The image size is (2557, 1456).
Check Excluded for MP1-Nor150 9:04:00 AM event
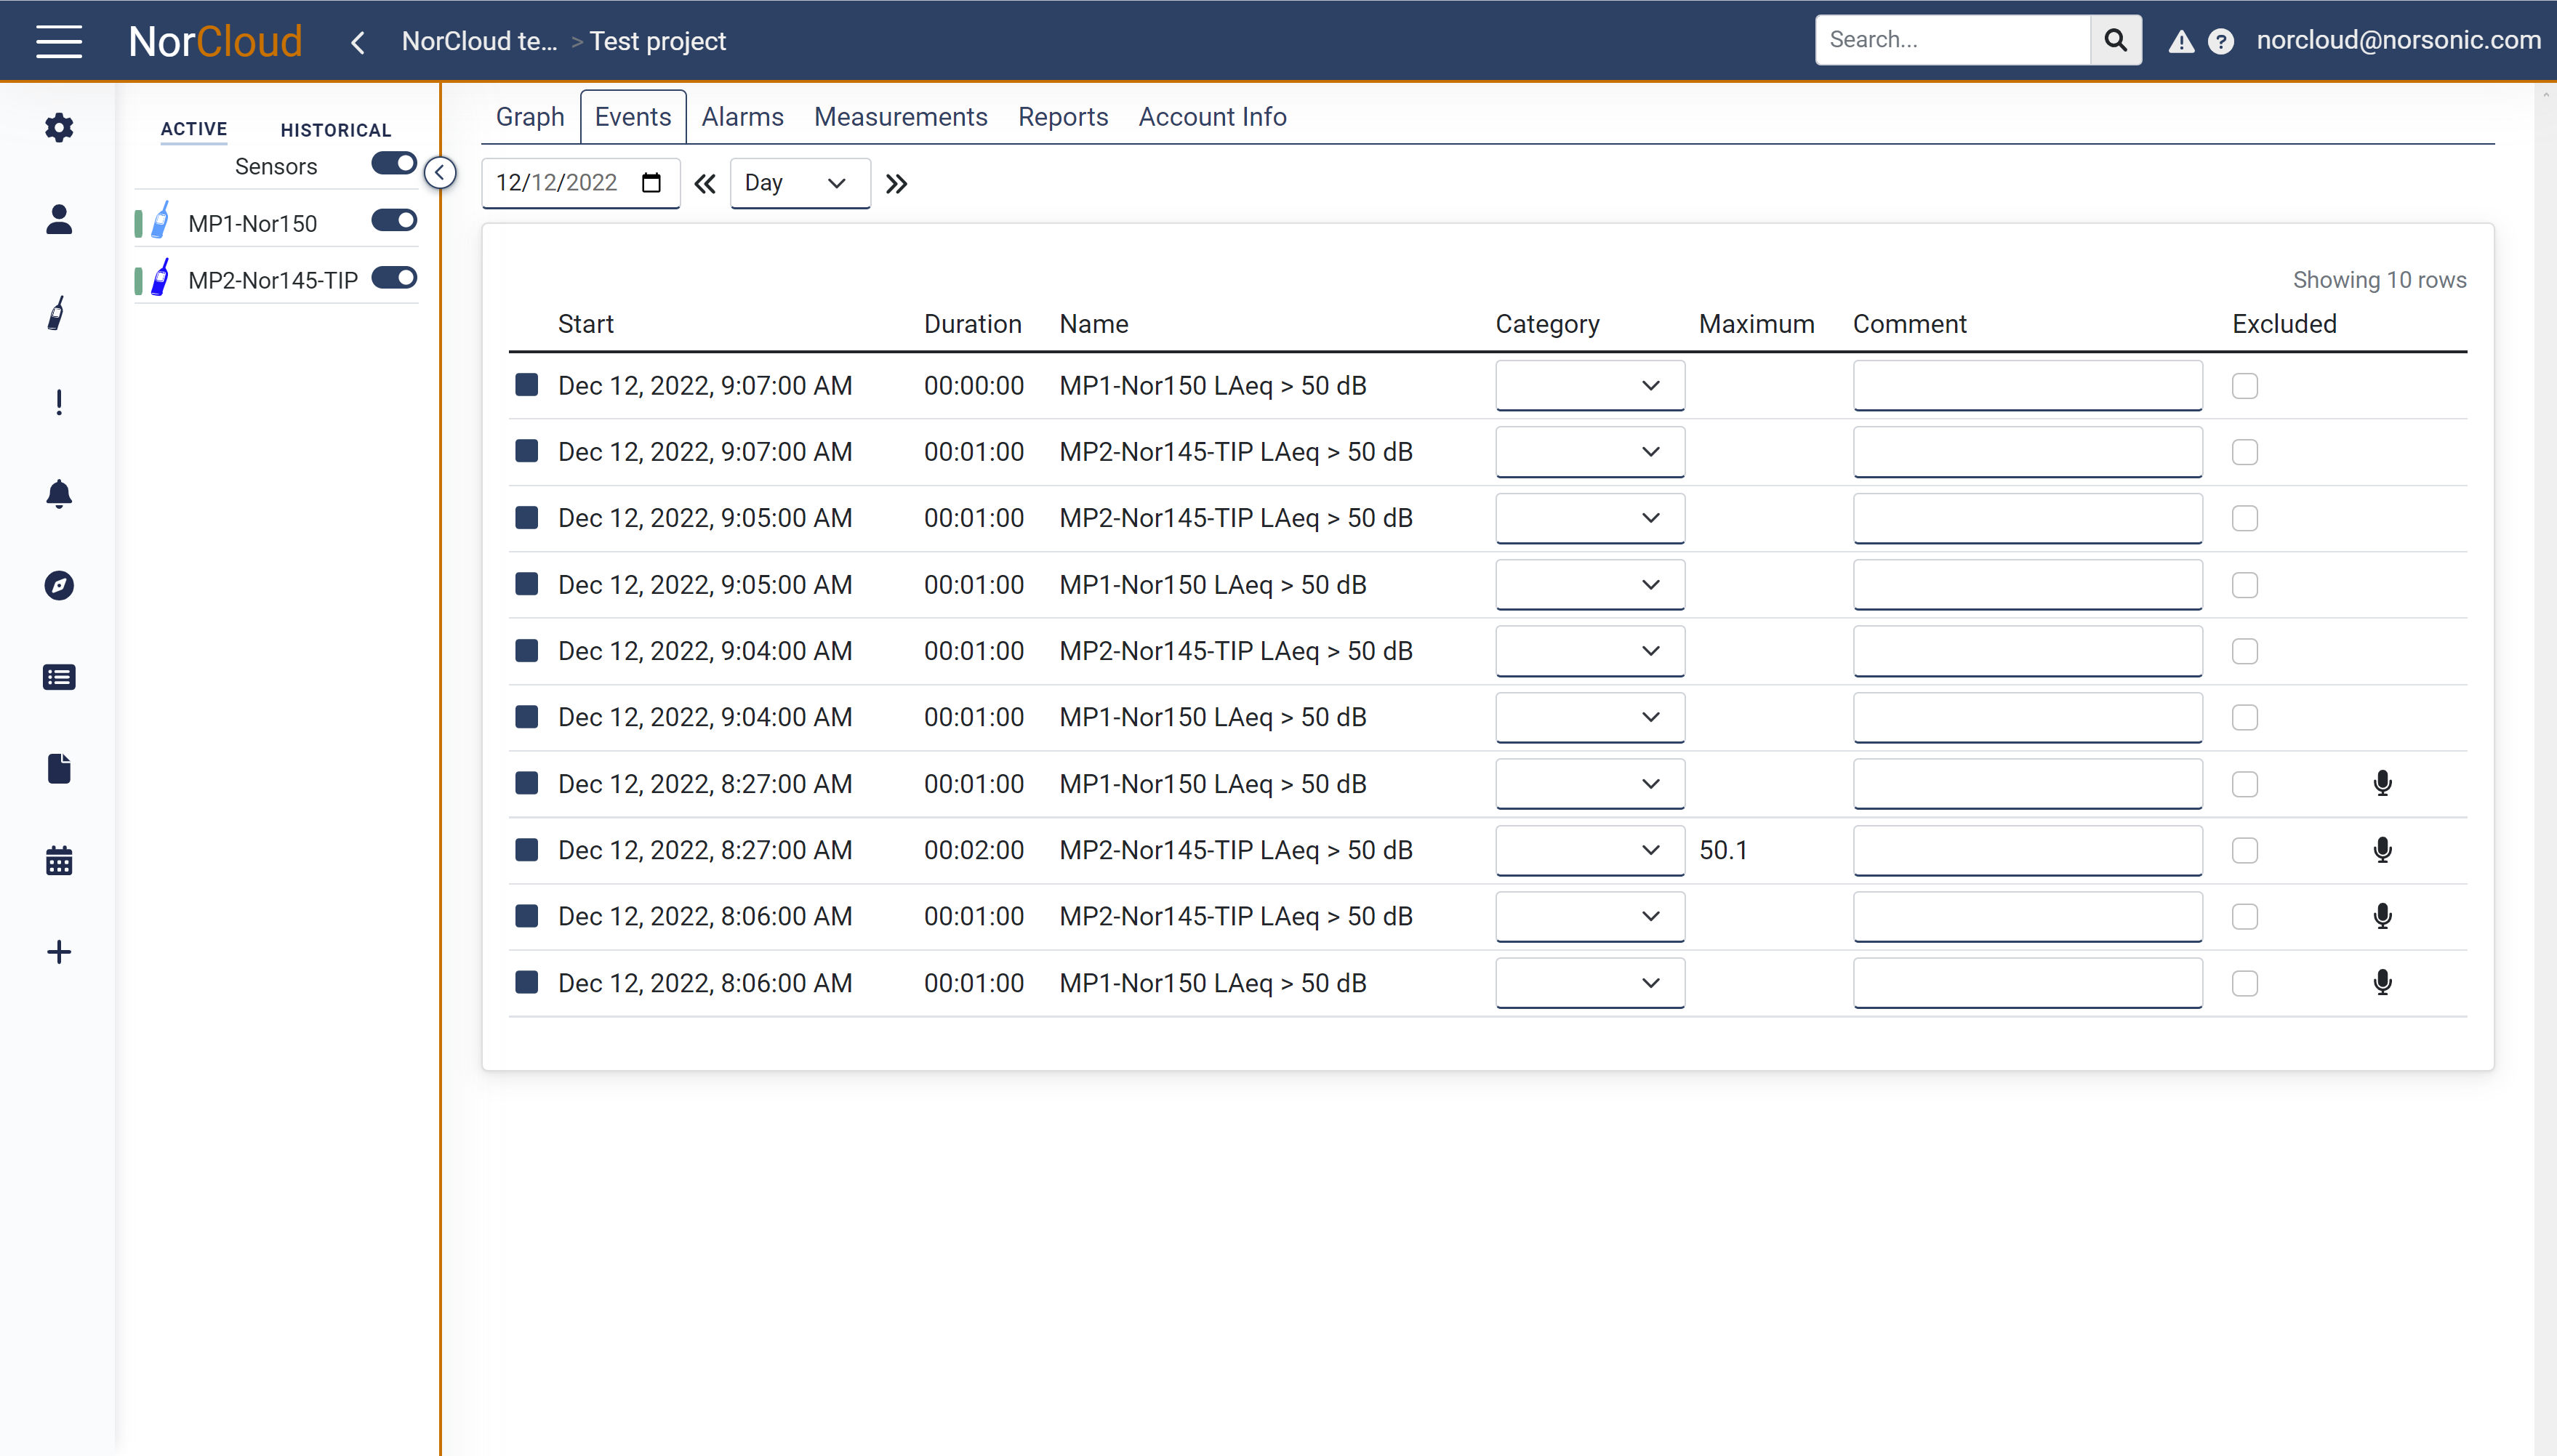[2244, 717]
